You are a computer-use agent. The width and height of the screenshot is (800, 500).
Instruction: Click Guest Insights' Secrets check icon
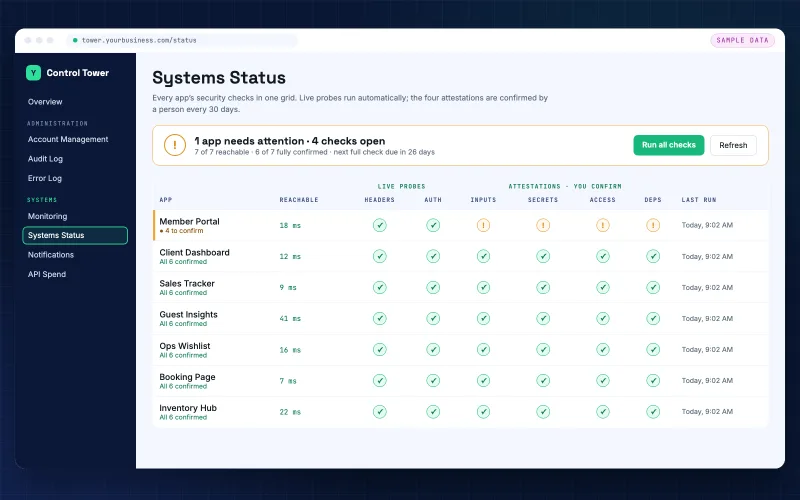(543, 318)
